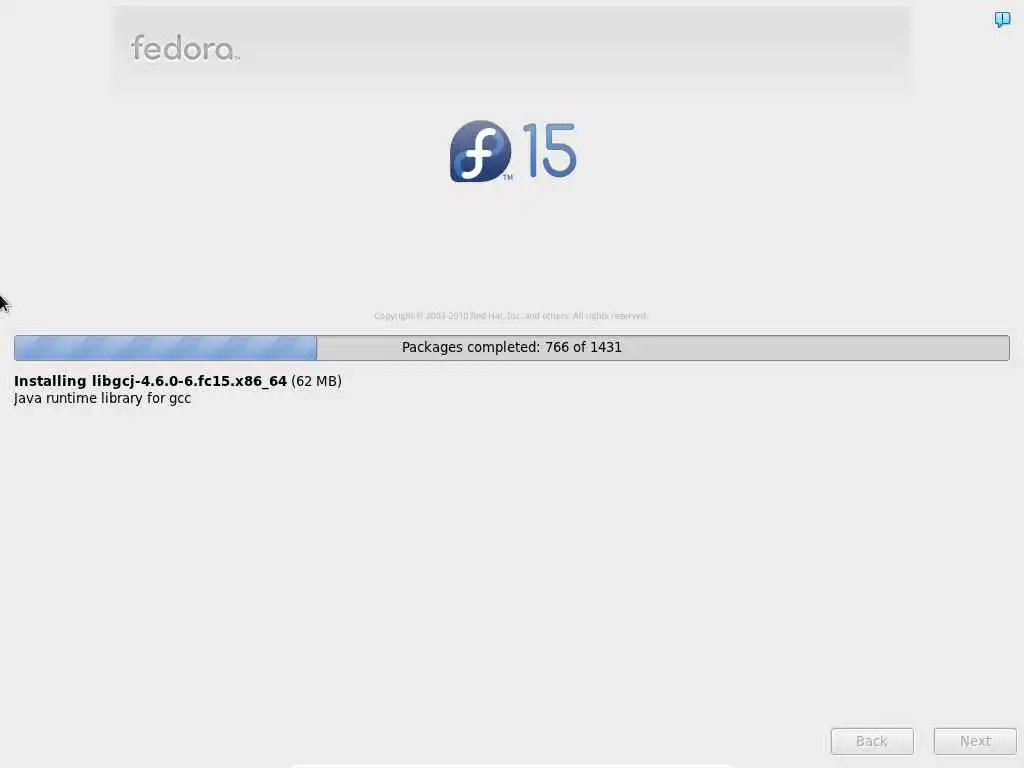
Task: Open the blue speech-bubble release notes icon
Action: click(x=1002, y=19)
